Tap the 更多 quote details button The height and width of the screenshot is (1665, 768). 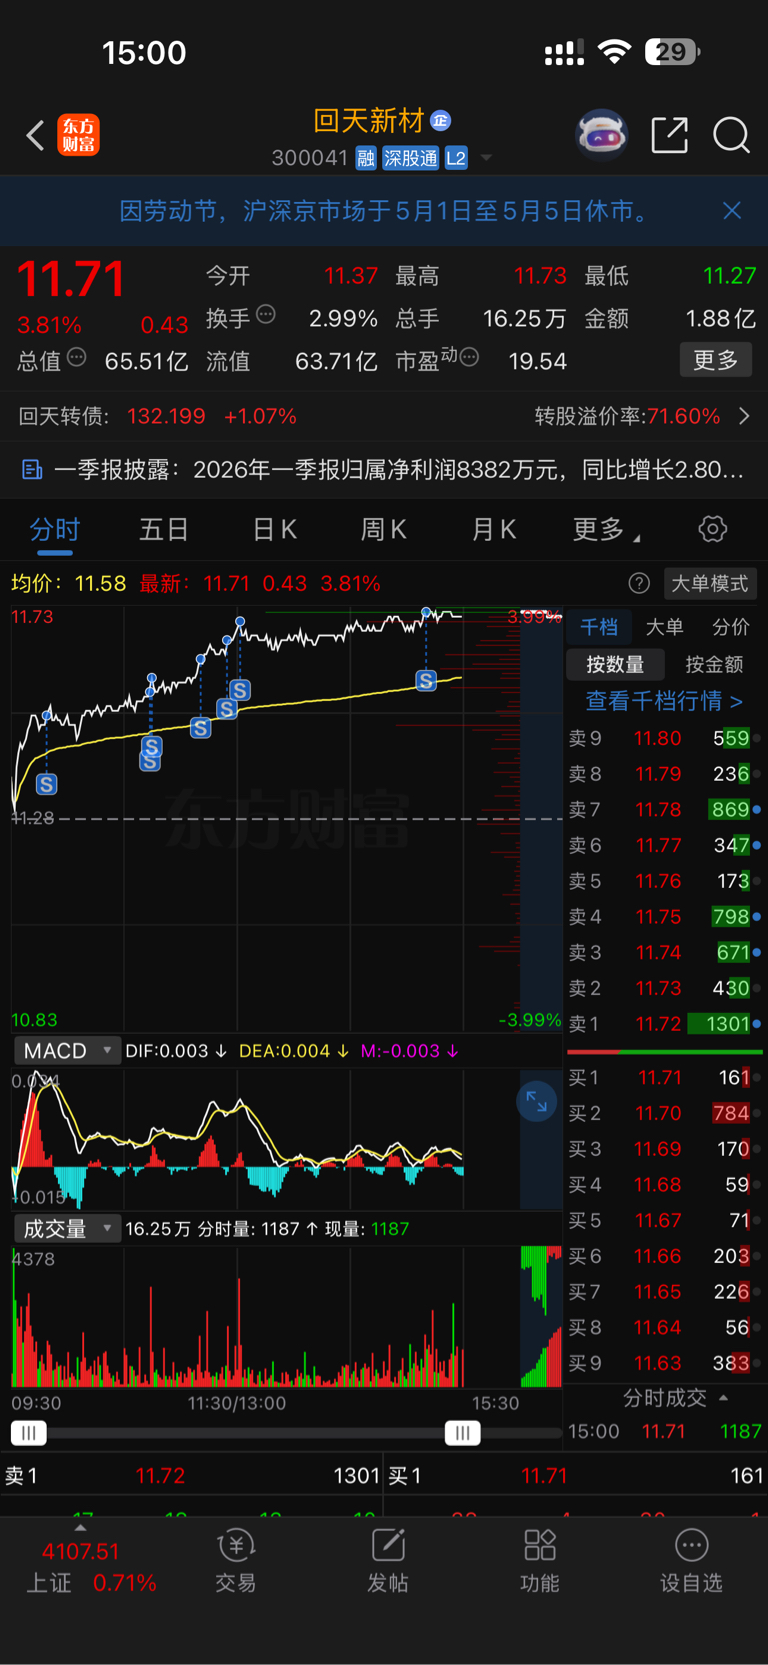716,360
